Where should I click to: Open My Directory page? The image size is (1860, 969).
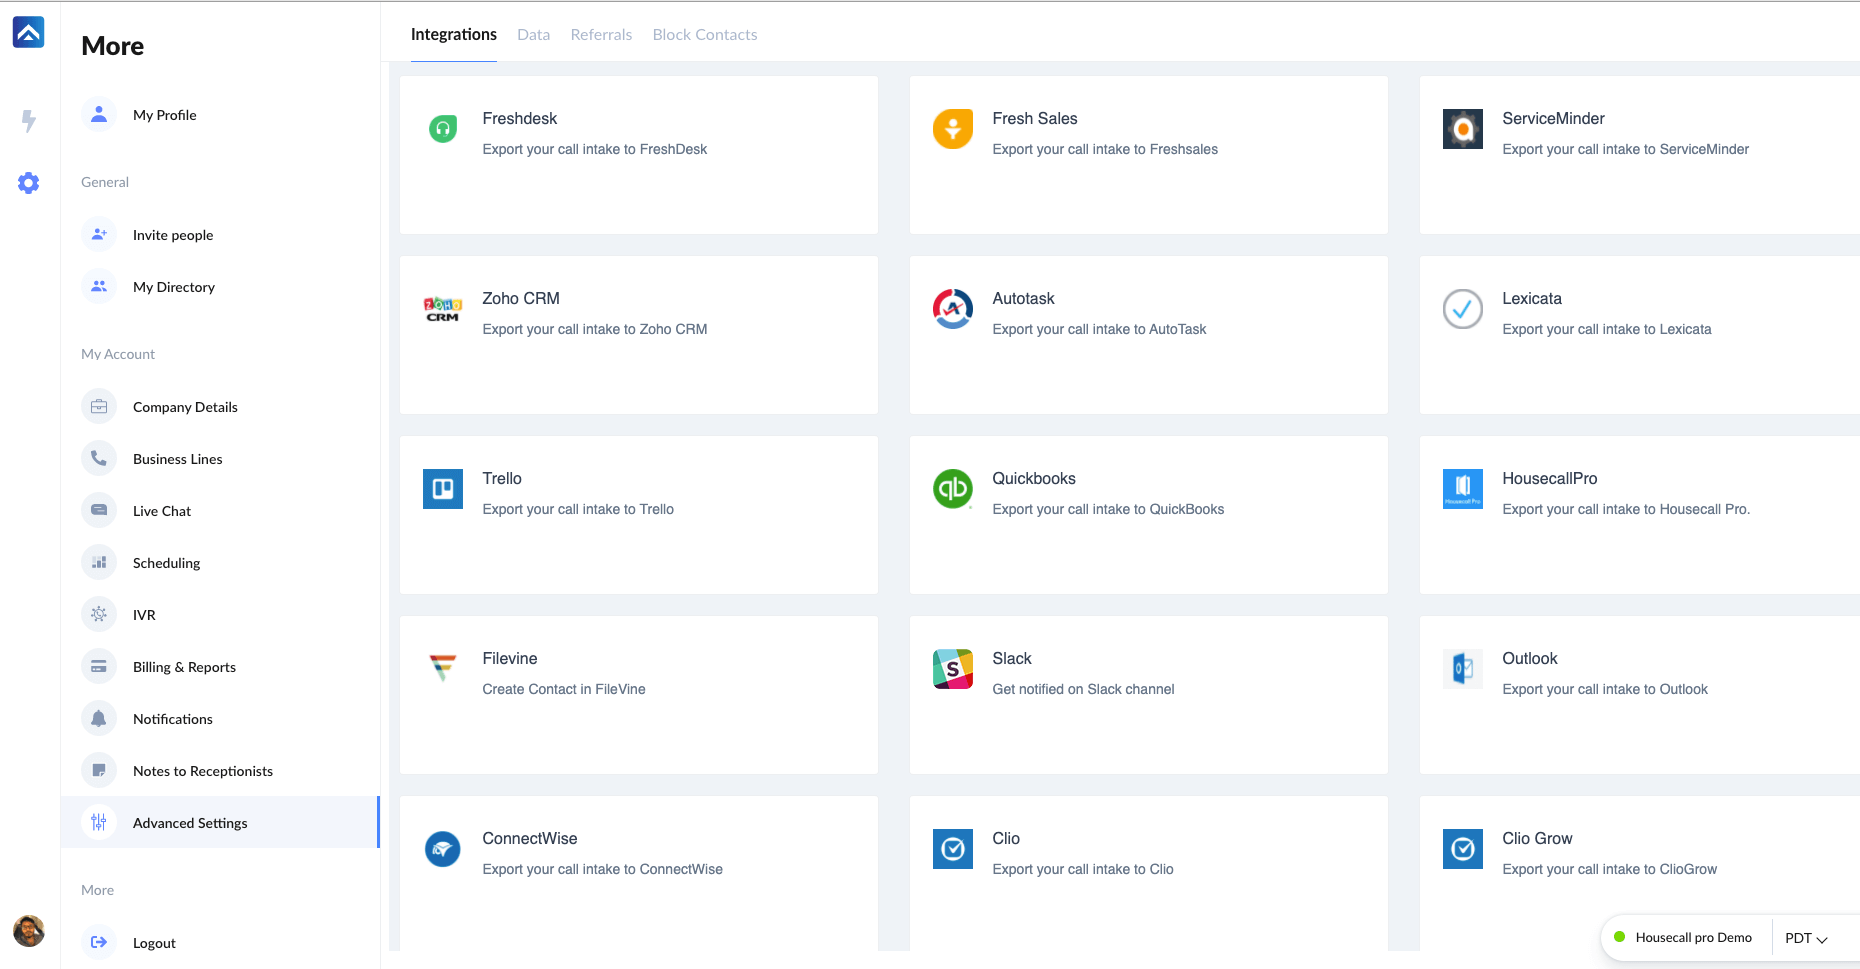(174, 287)
